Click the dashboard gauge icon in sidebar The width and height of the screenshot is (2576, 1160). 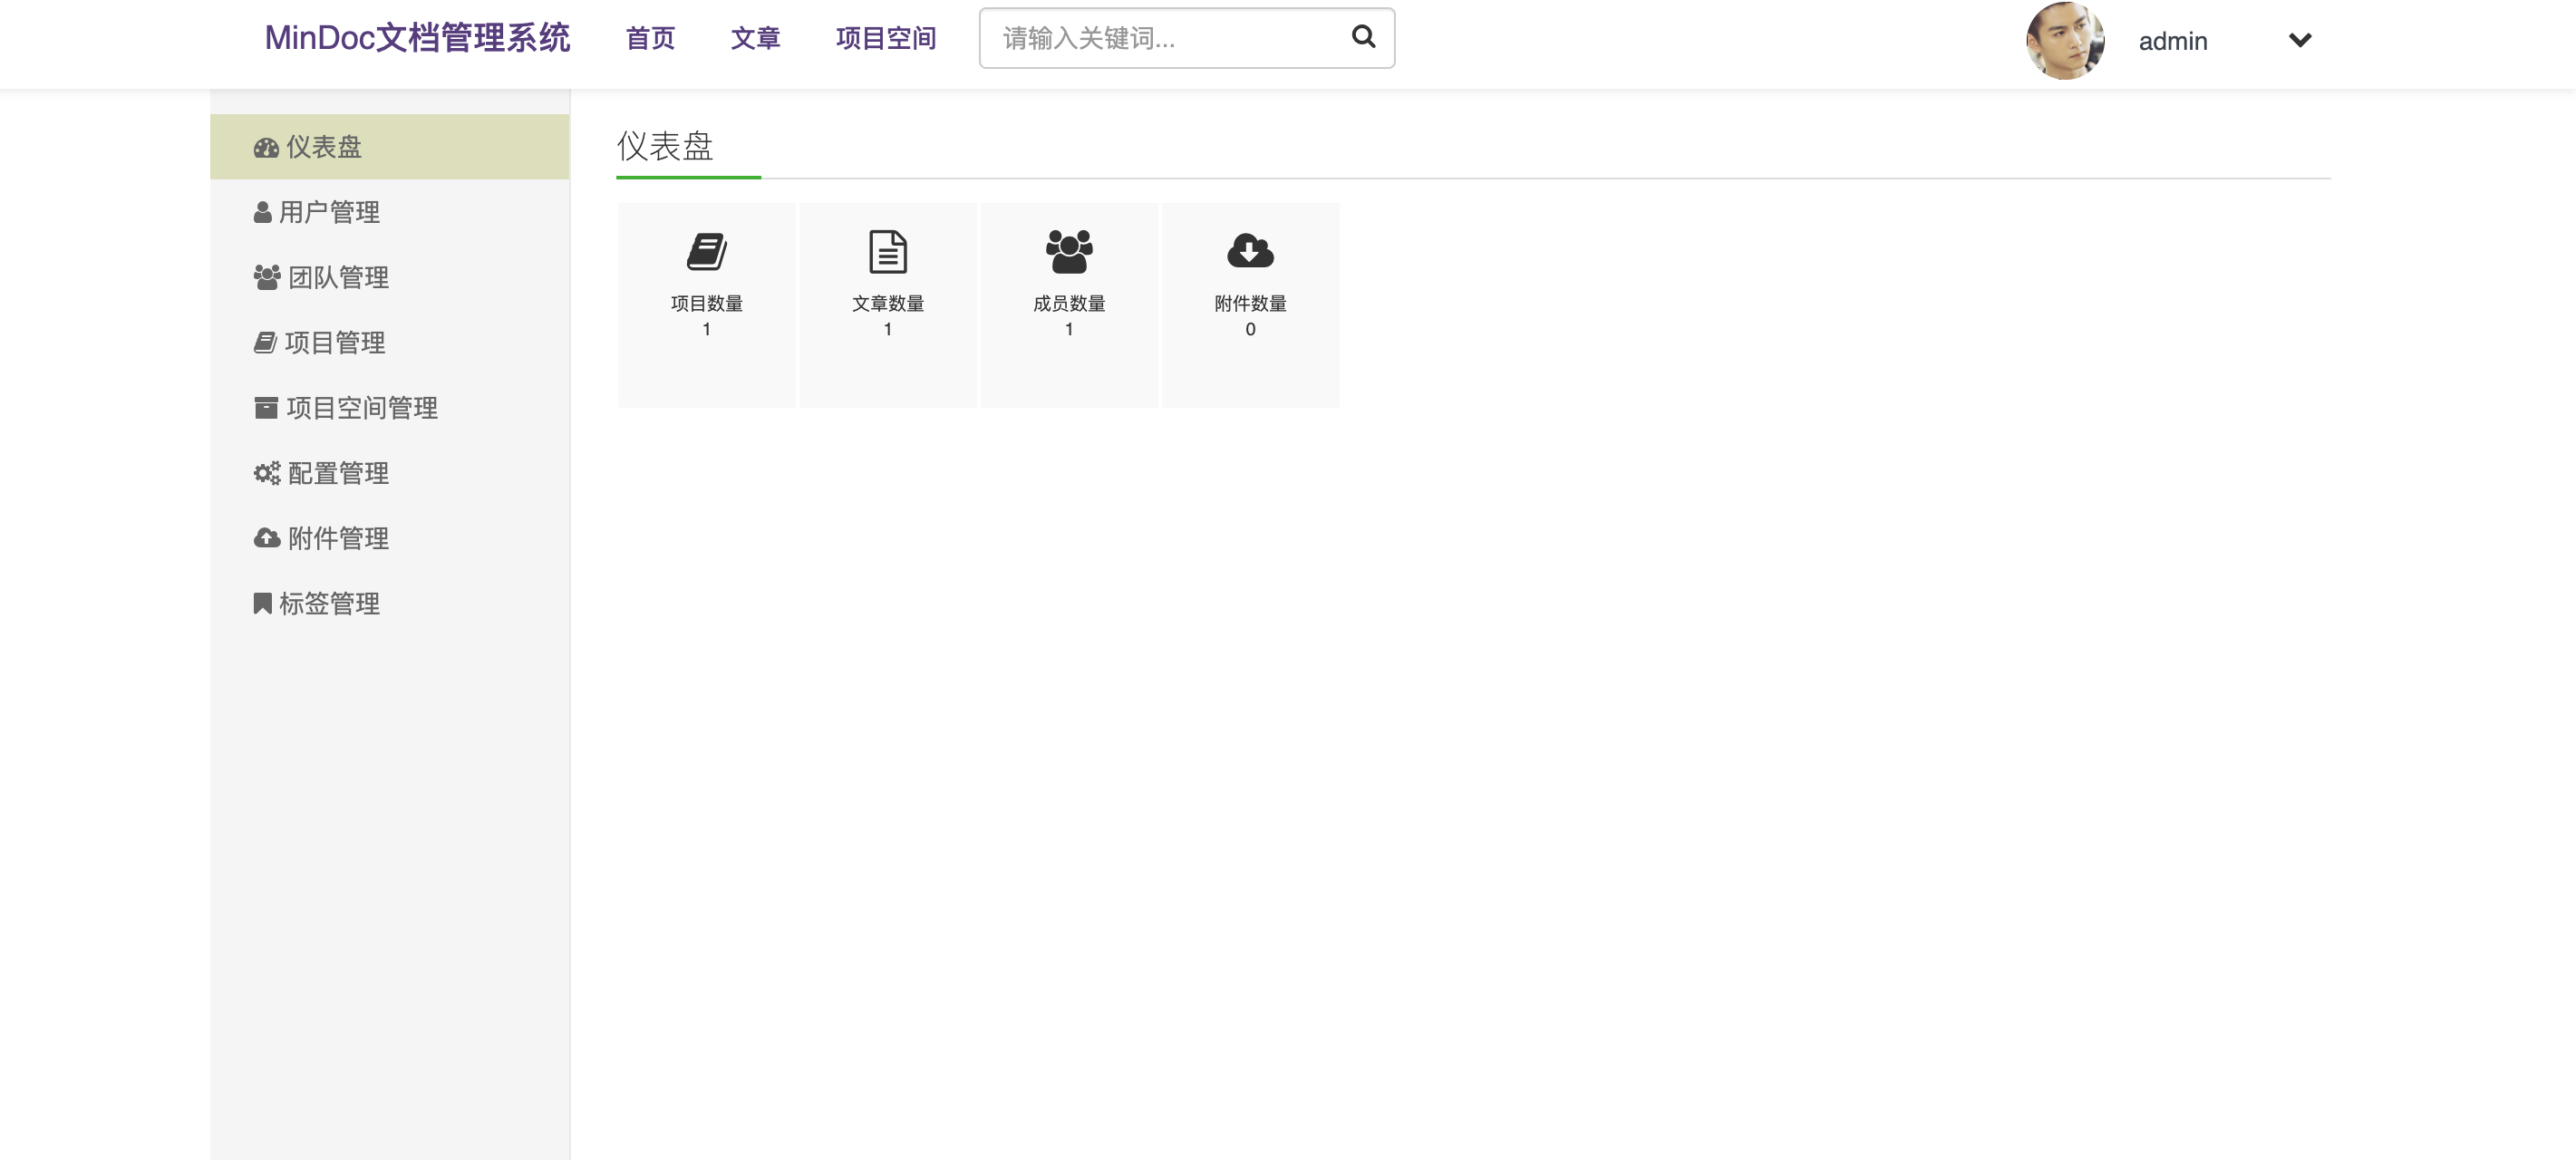[266, 148]
